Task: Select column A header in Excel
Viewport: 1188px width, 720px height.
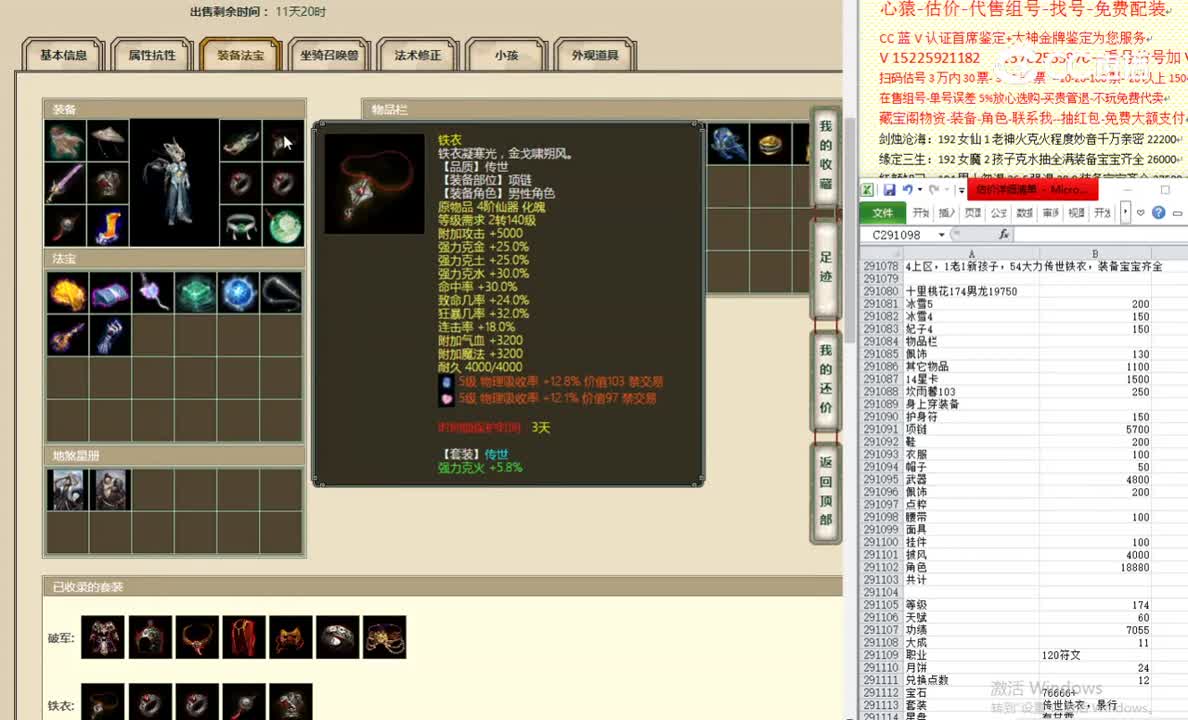Action: pyautogui.click(x=971, y=253)
